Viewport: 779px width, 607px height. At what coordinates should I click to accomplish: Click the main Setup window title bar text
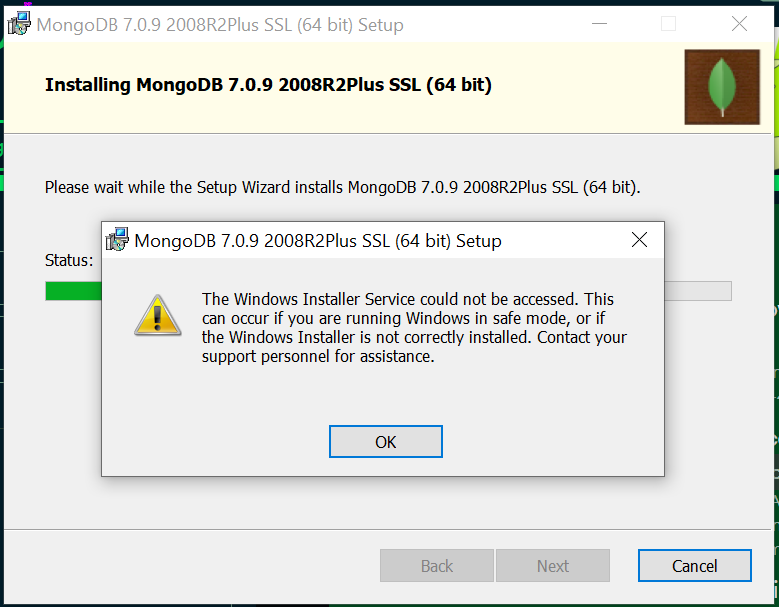click(x=219, y=25)
